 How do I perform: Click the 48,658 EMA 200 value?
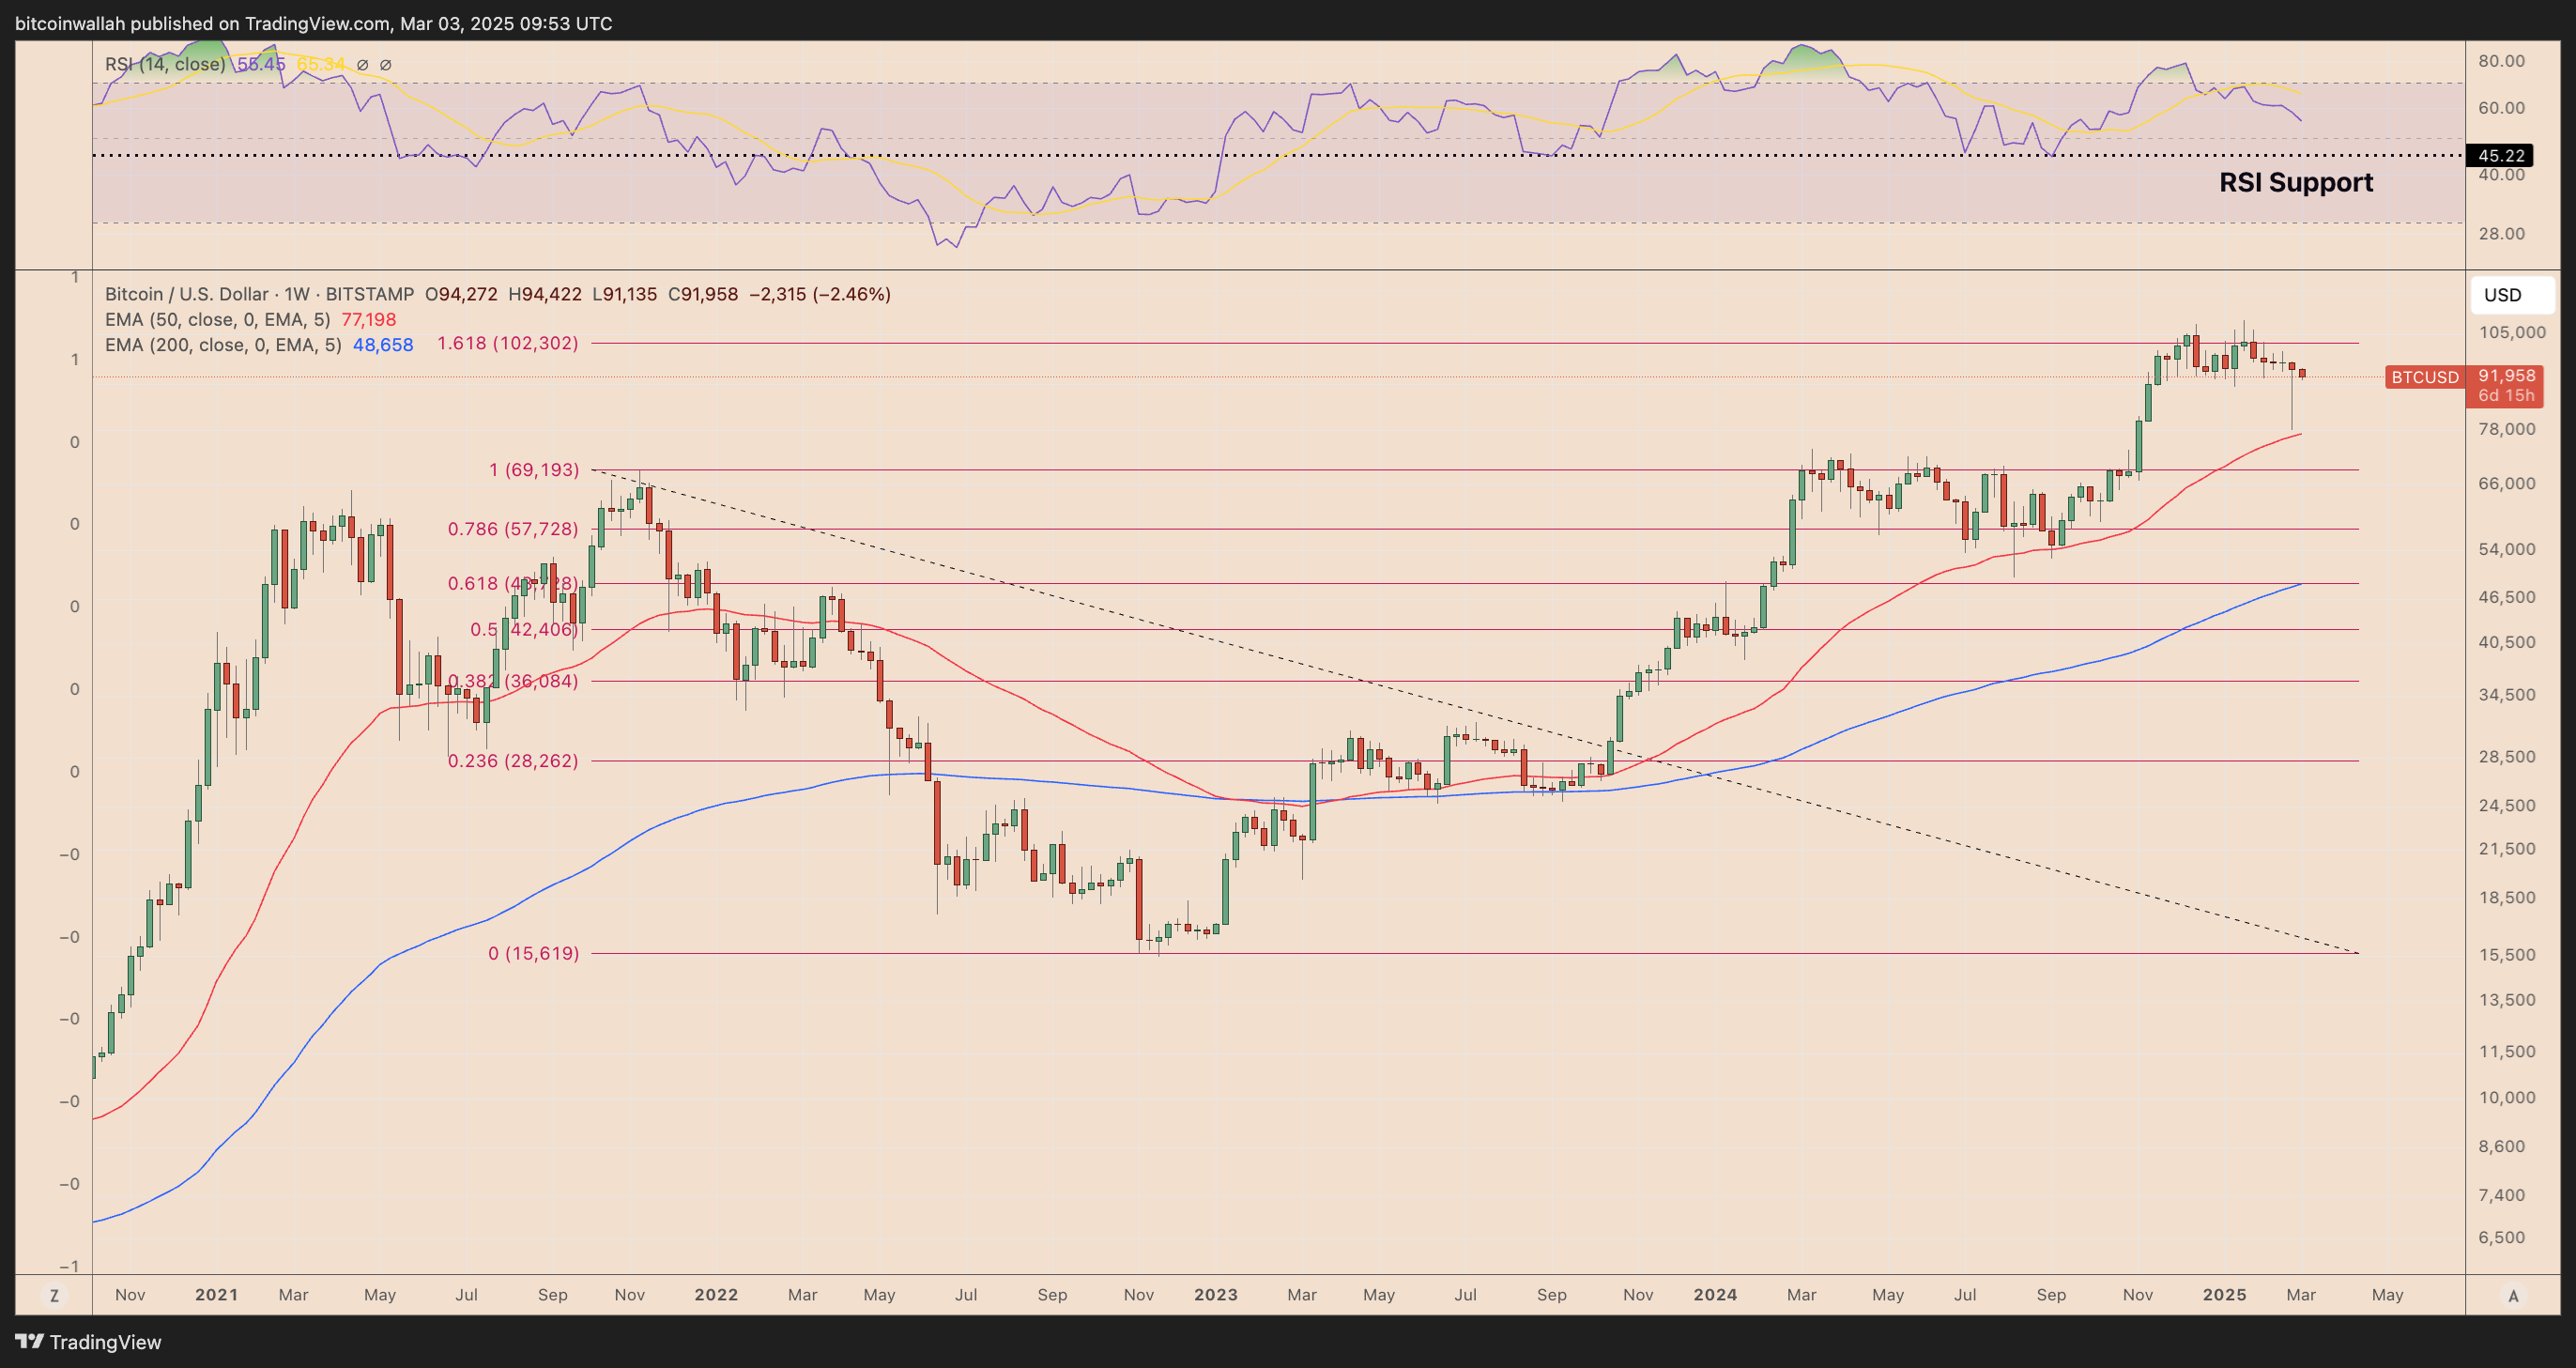point(383,345)
